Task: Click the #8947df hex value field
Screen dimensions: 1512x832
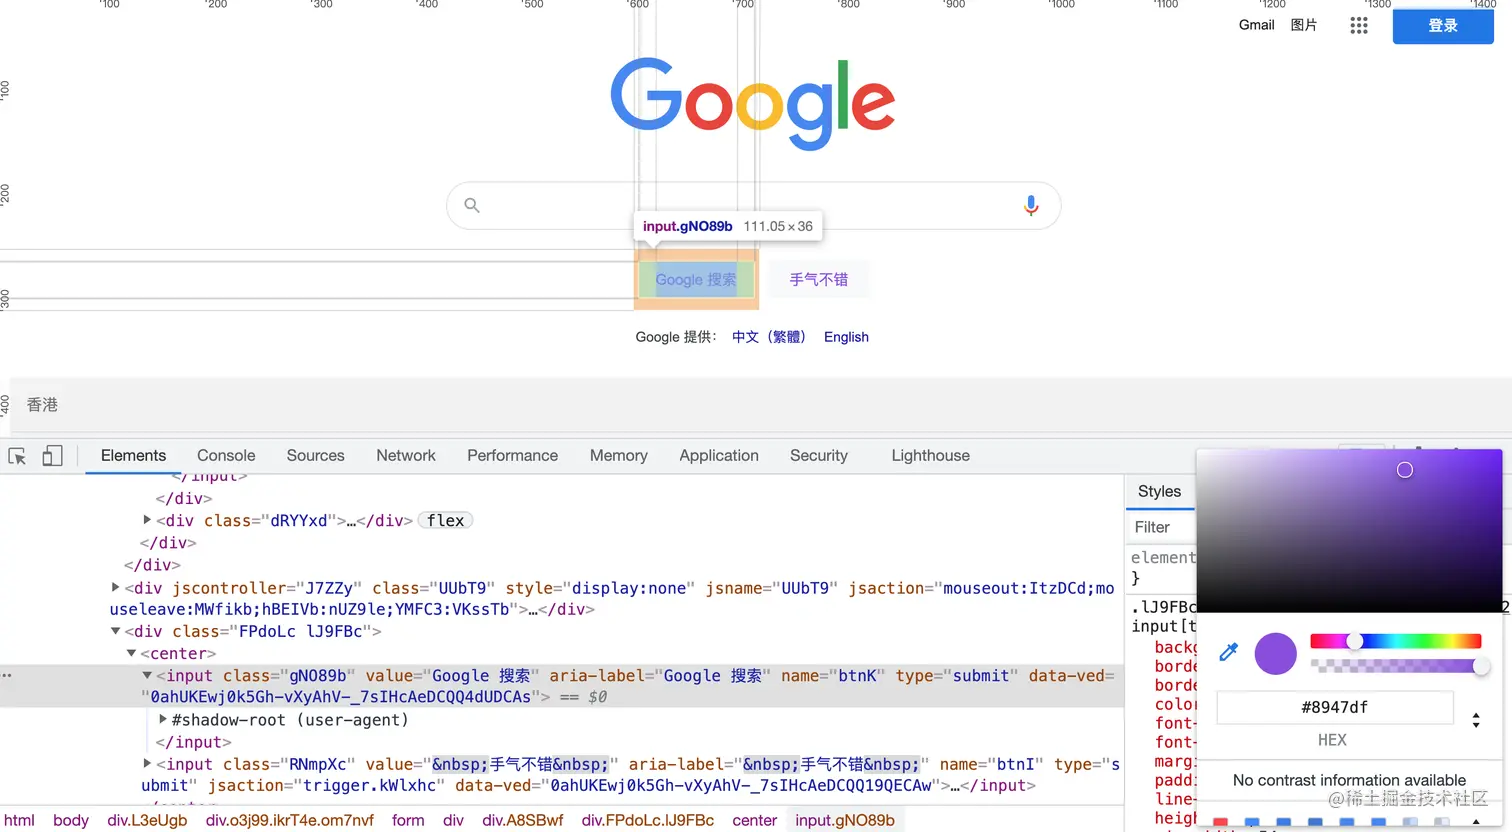Action: tap(1335, 707)
